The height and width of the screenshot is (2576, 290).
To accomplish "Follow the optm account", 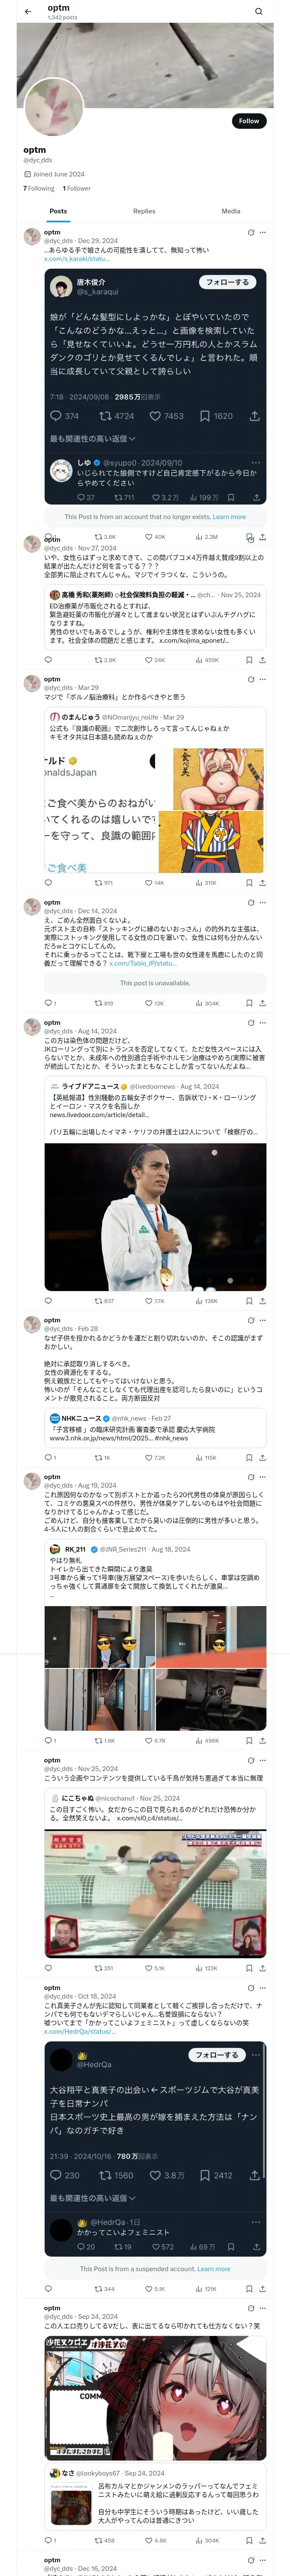I will [x=248, y=120].
